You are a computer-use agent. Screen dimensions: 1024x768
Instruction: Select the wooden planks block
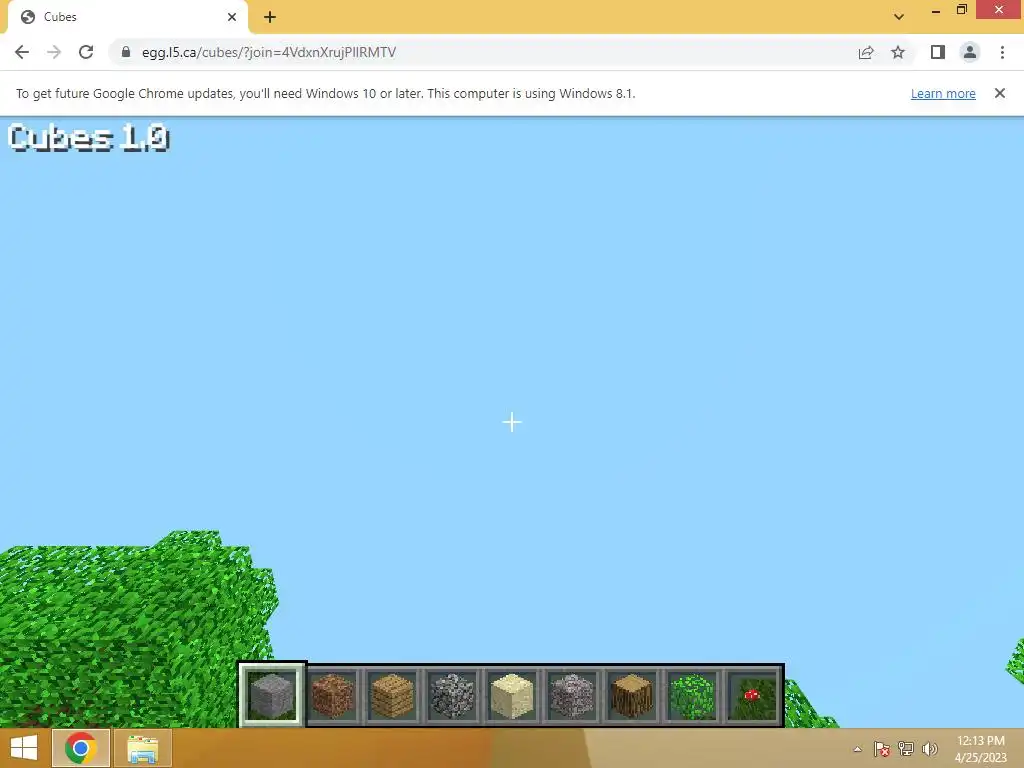(392, 696)
